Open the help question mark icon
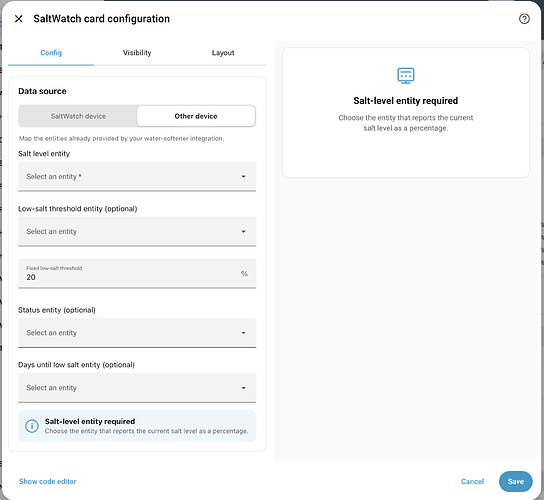The width and height of the screenshot is (544, 500). (x=524, y=19)
